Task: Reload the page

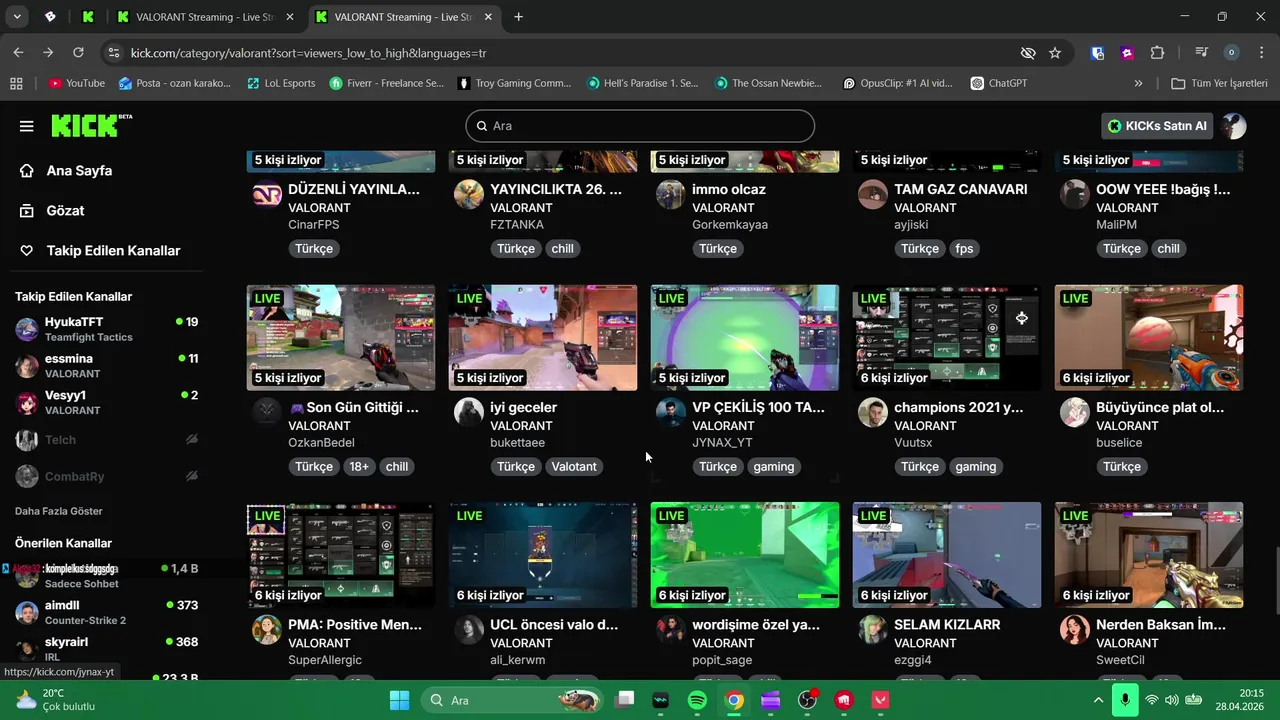Action: [78, 53]
